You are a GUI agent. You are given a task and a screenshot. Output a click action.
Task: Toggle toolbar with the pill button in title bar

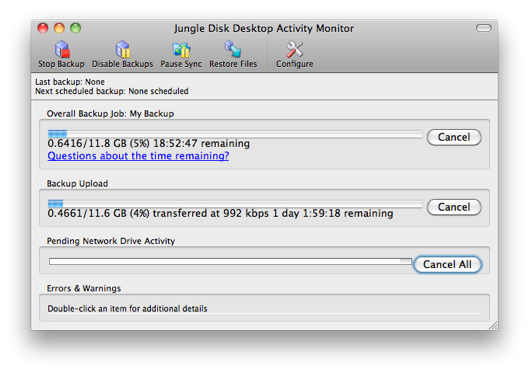484,28
